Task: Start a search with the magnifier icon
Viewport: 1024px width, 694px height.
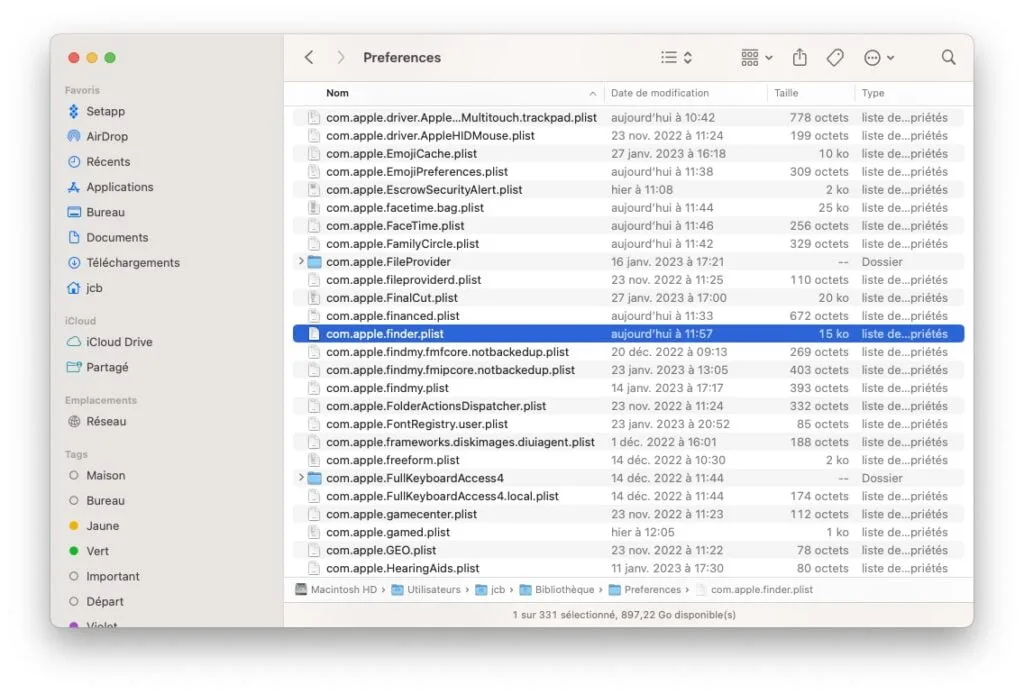Action: [x=947, y=57]
